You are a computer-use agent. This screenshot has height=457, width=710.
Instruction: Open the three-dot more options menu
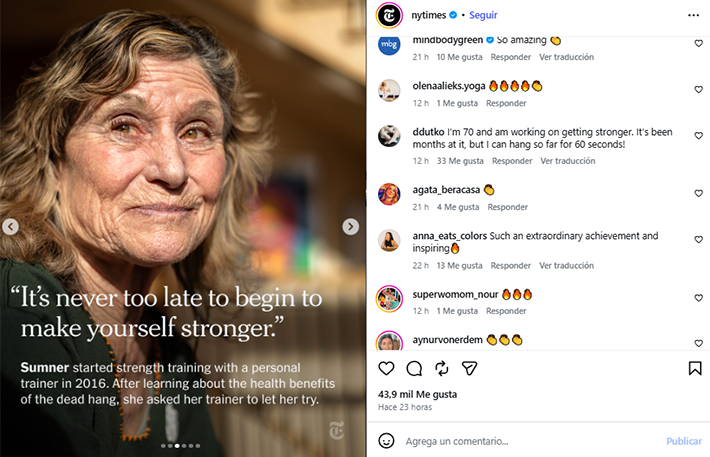pos(694,15)
